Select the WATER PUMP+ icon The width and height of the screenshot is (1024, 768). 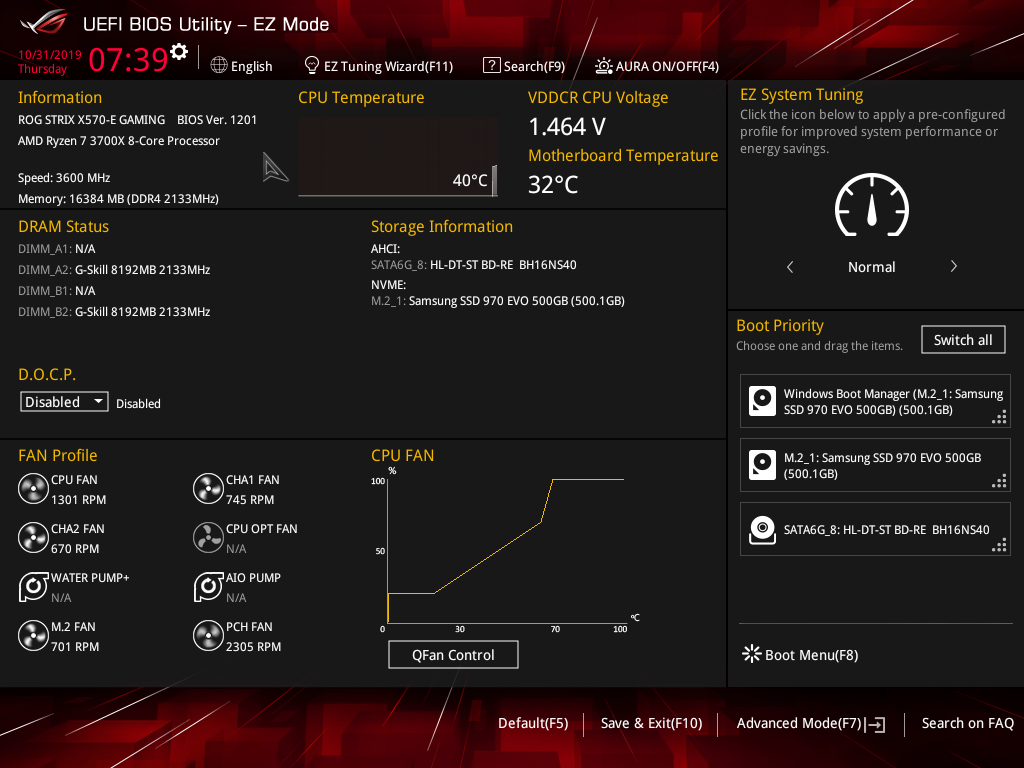33,586
